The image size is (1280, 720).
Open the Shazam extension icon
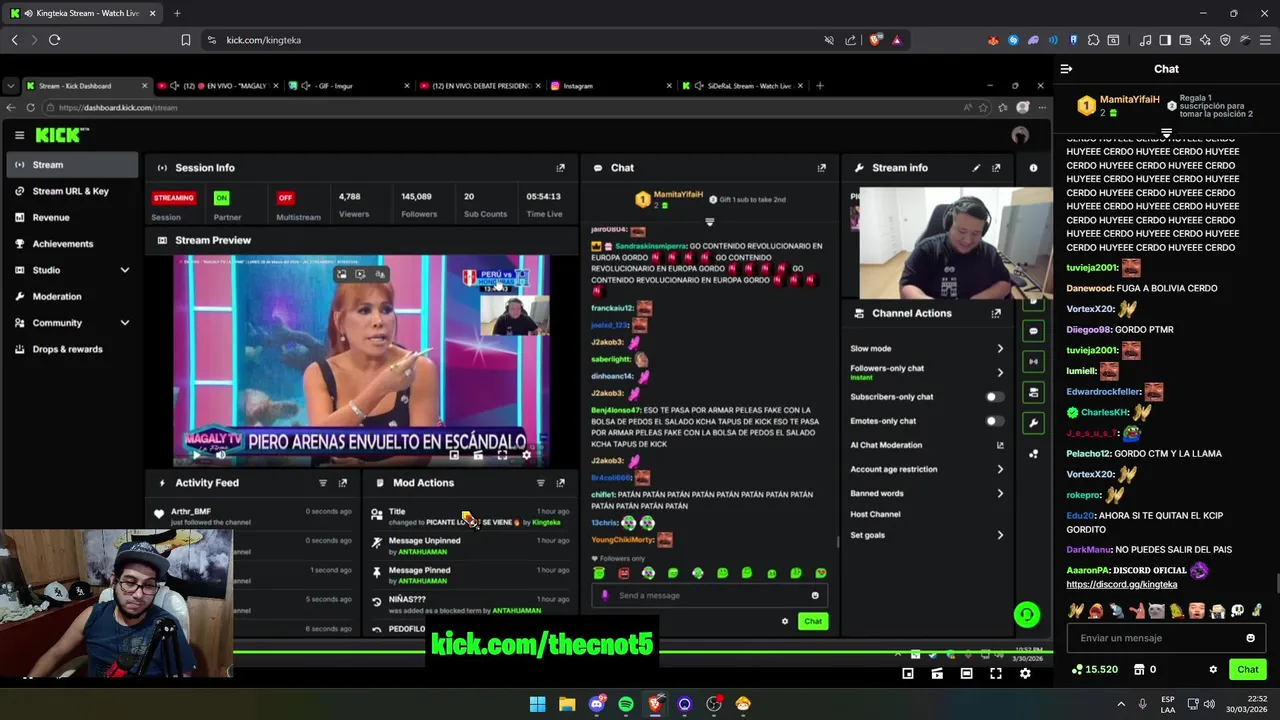pyautogui.click(x=1013, y=40)
